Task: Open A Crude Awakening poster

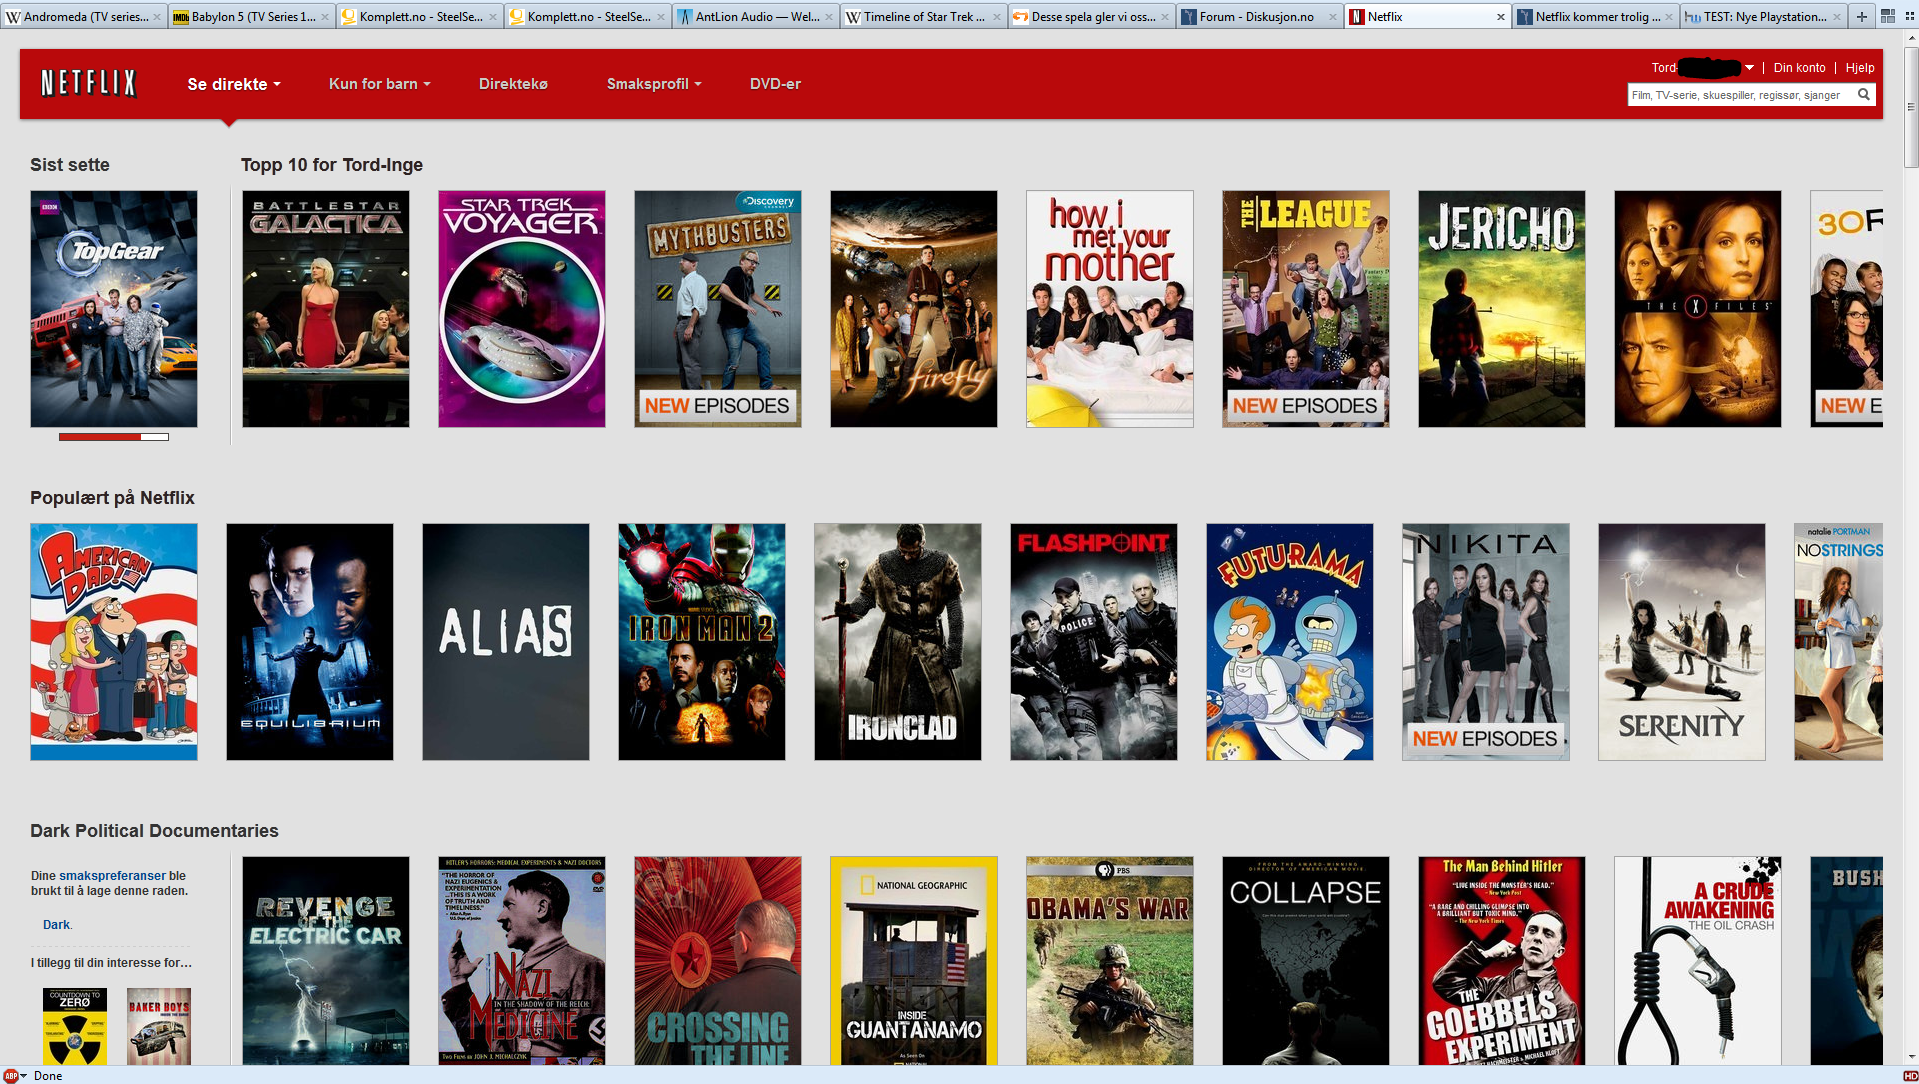Action: [x=1698, y=960]
